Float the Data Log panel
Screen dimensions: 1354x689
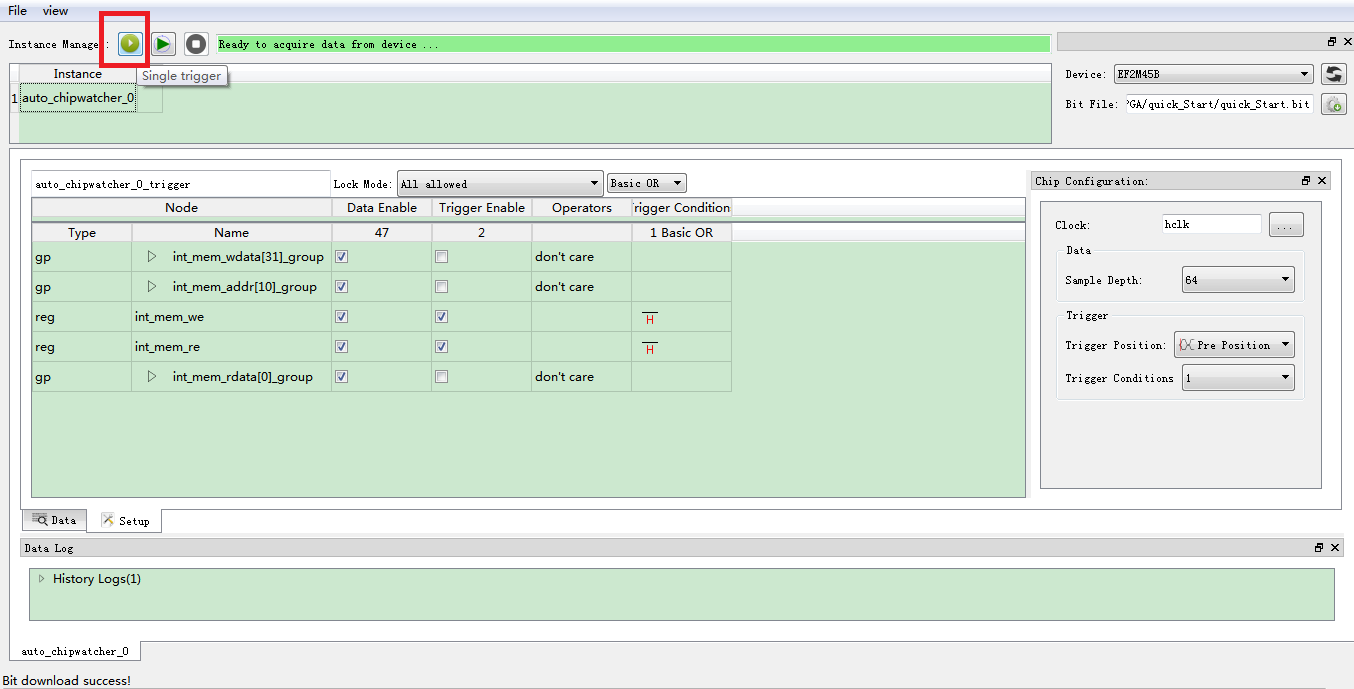point(1318,548)
